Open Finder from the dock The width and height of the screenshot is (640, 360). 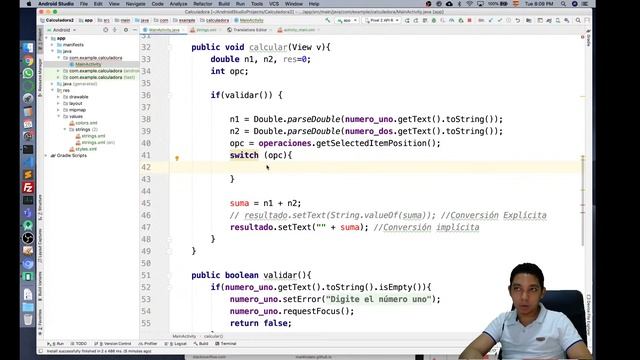pyautogui.click(x=28, y=48)
